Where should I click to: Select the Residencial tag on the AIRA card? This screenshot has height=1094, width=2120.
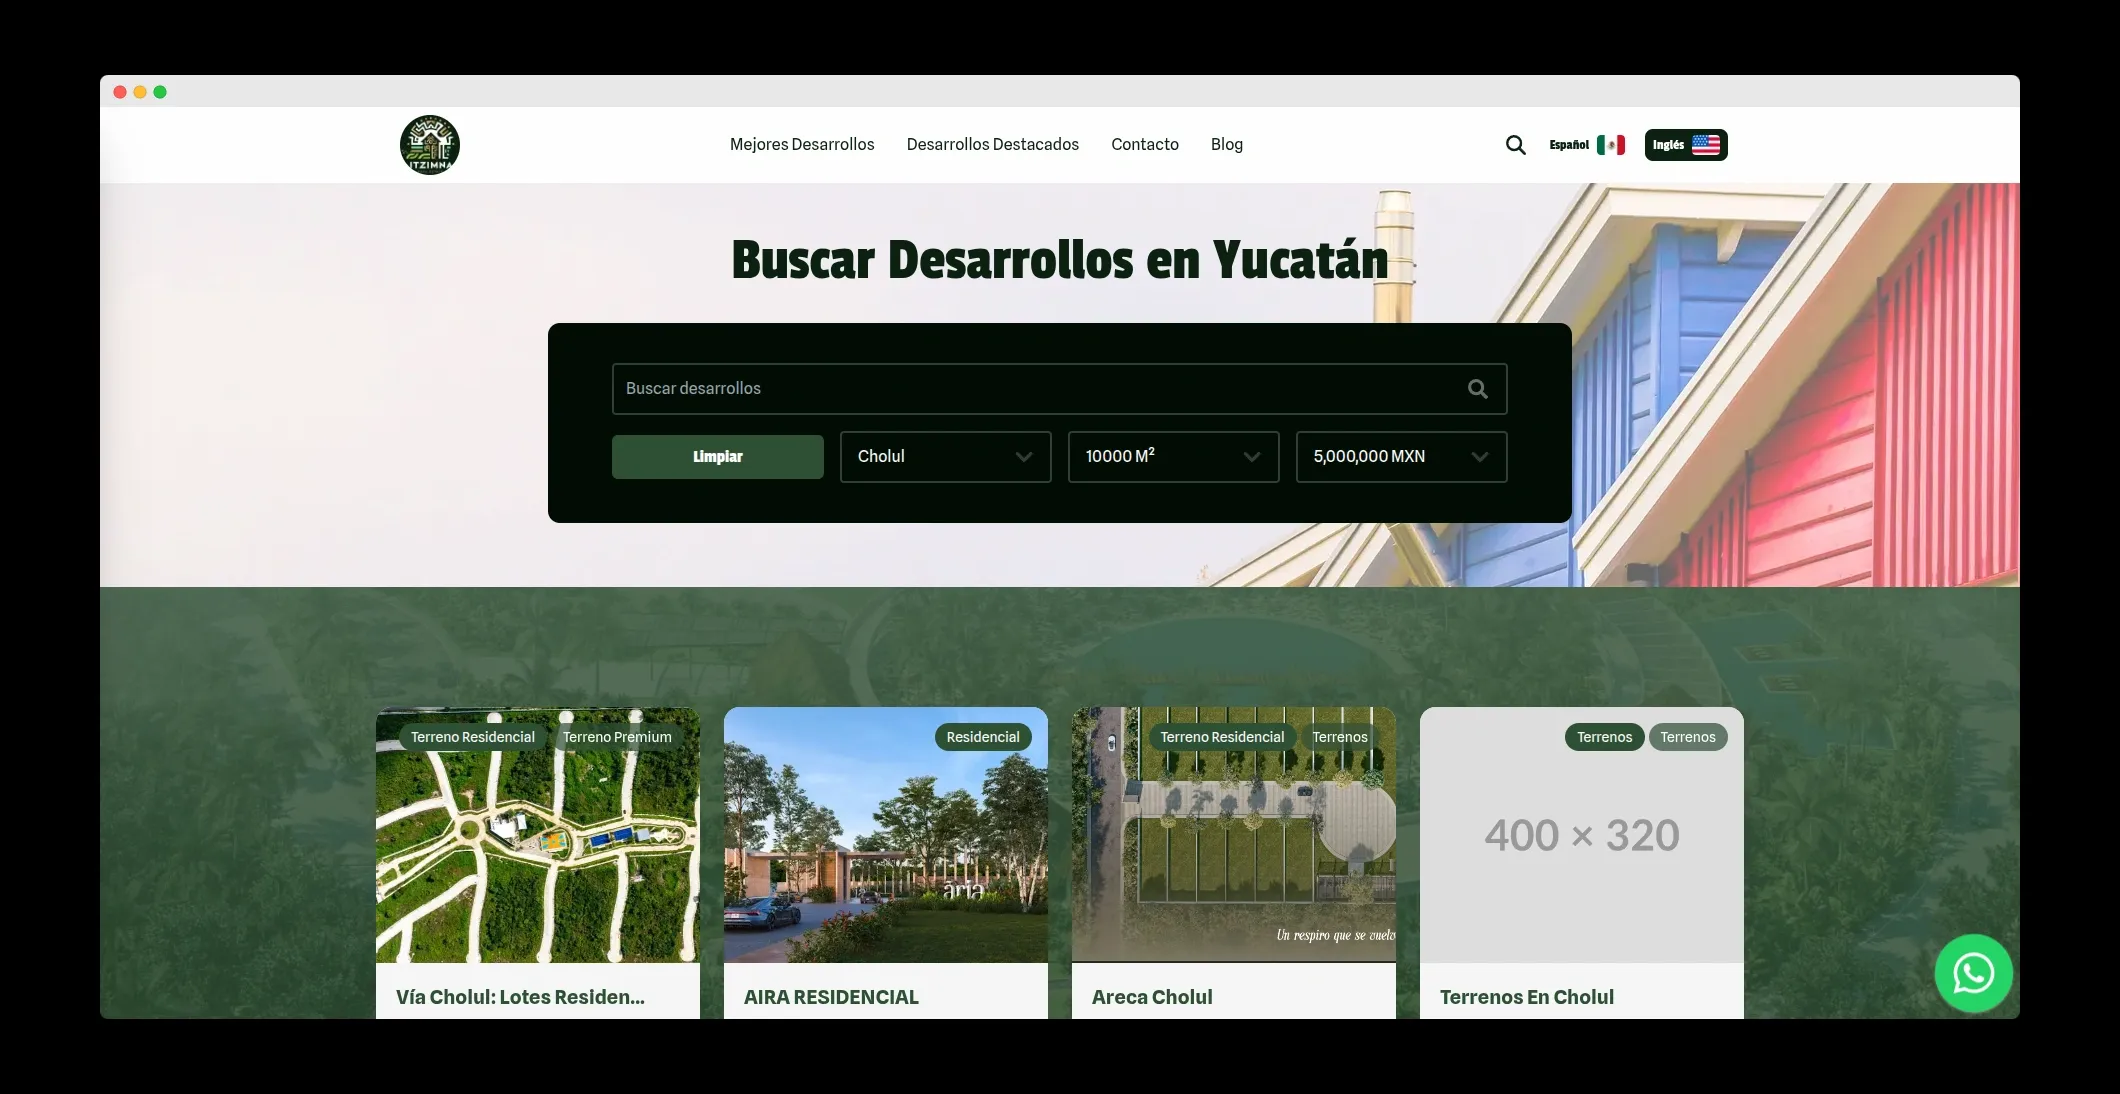(x=983, y=737)
